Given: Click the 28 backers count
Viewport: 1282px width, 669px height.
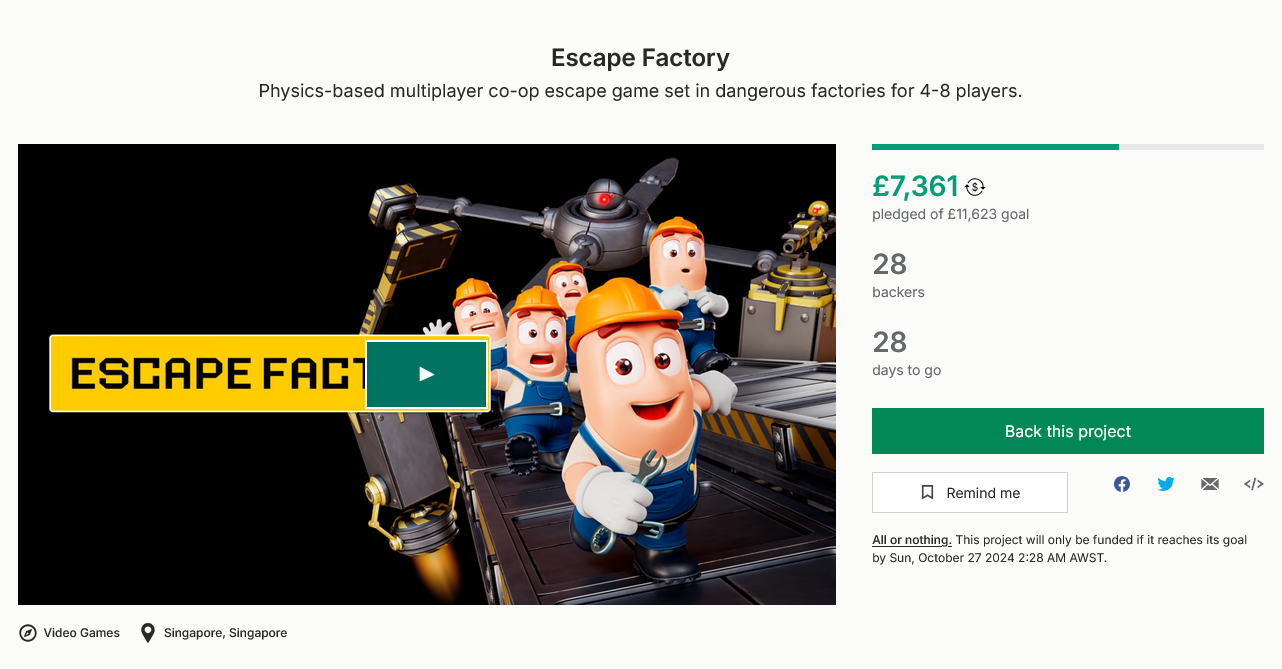Looking at the screenshot, I should 890,265.
